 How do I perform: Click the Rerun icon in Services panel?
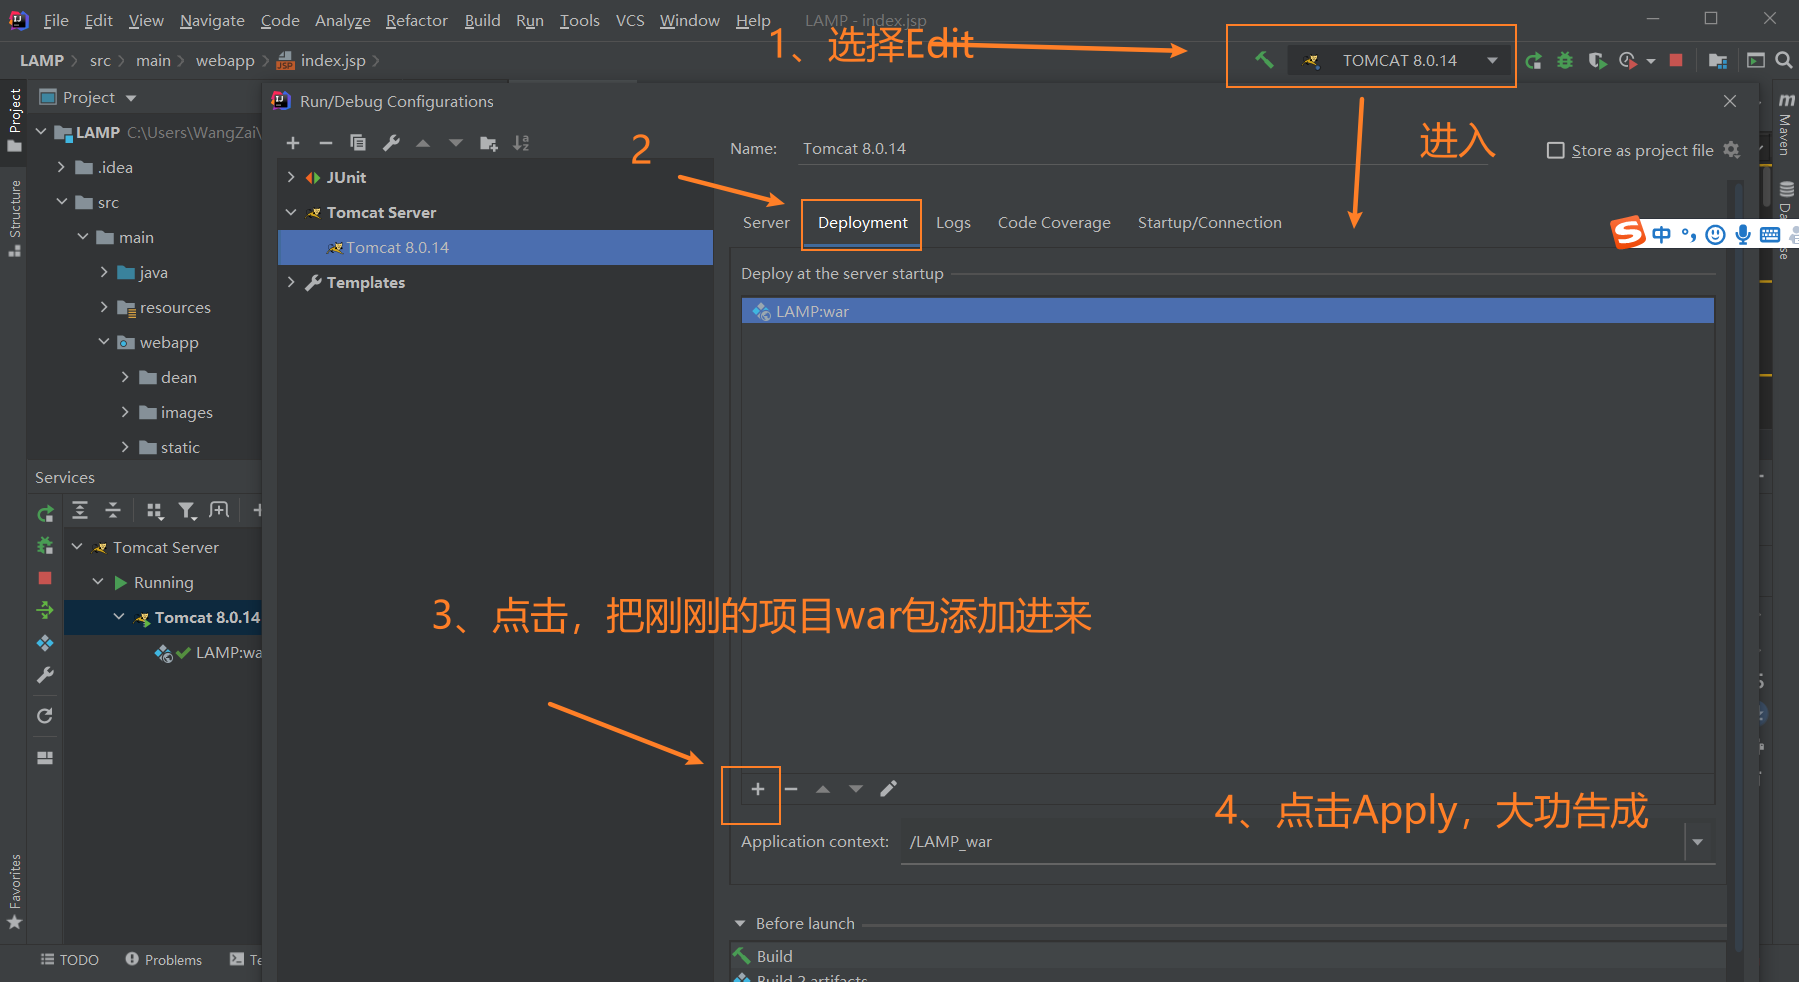[44, 513]
